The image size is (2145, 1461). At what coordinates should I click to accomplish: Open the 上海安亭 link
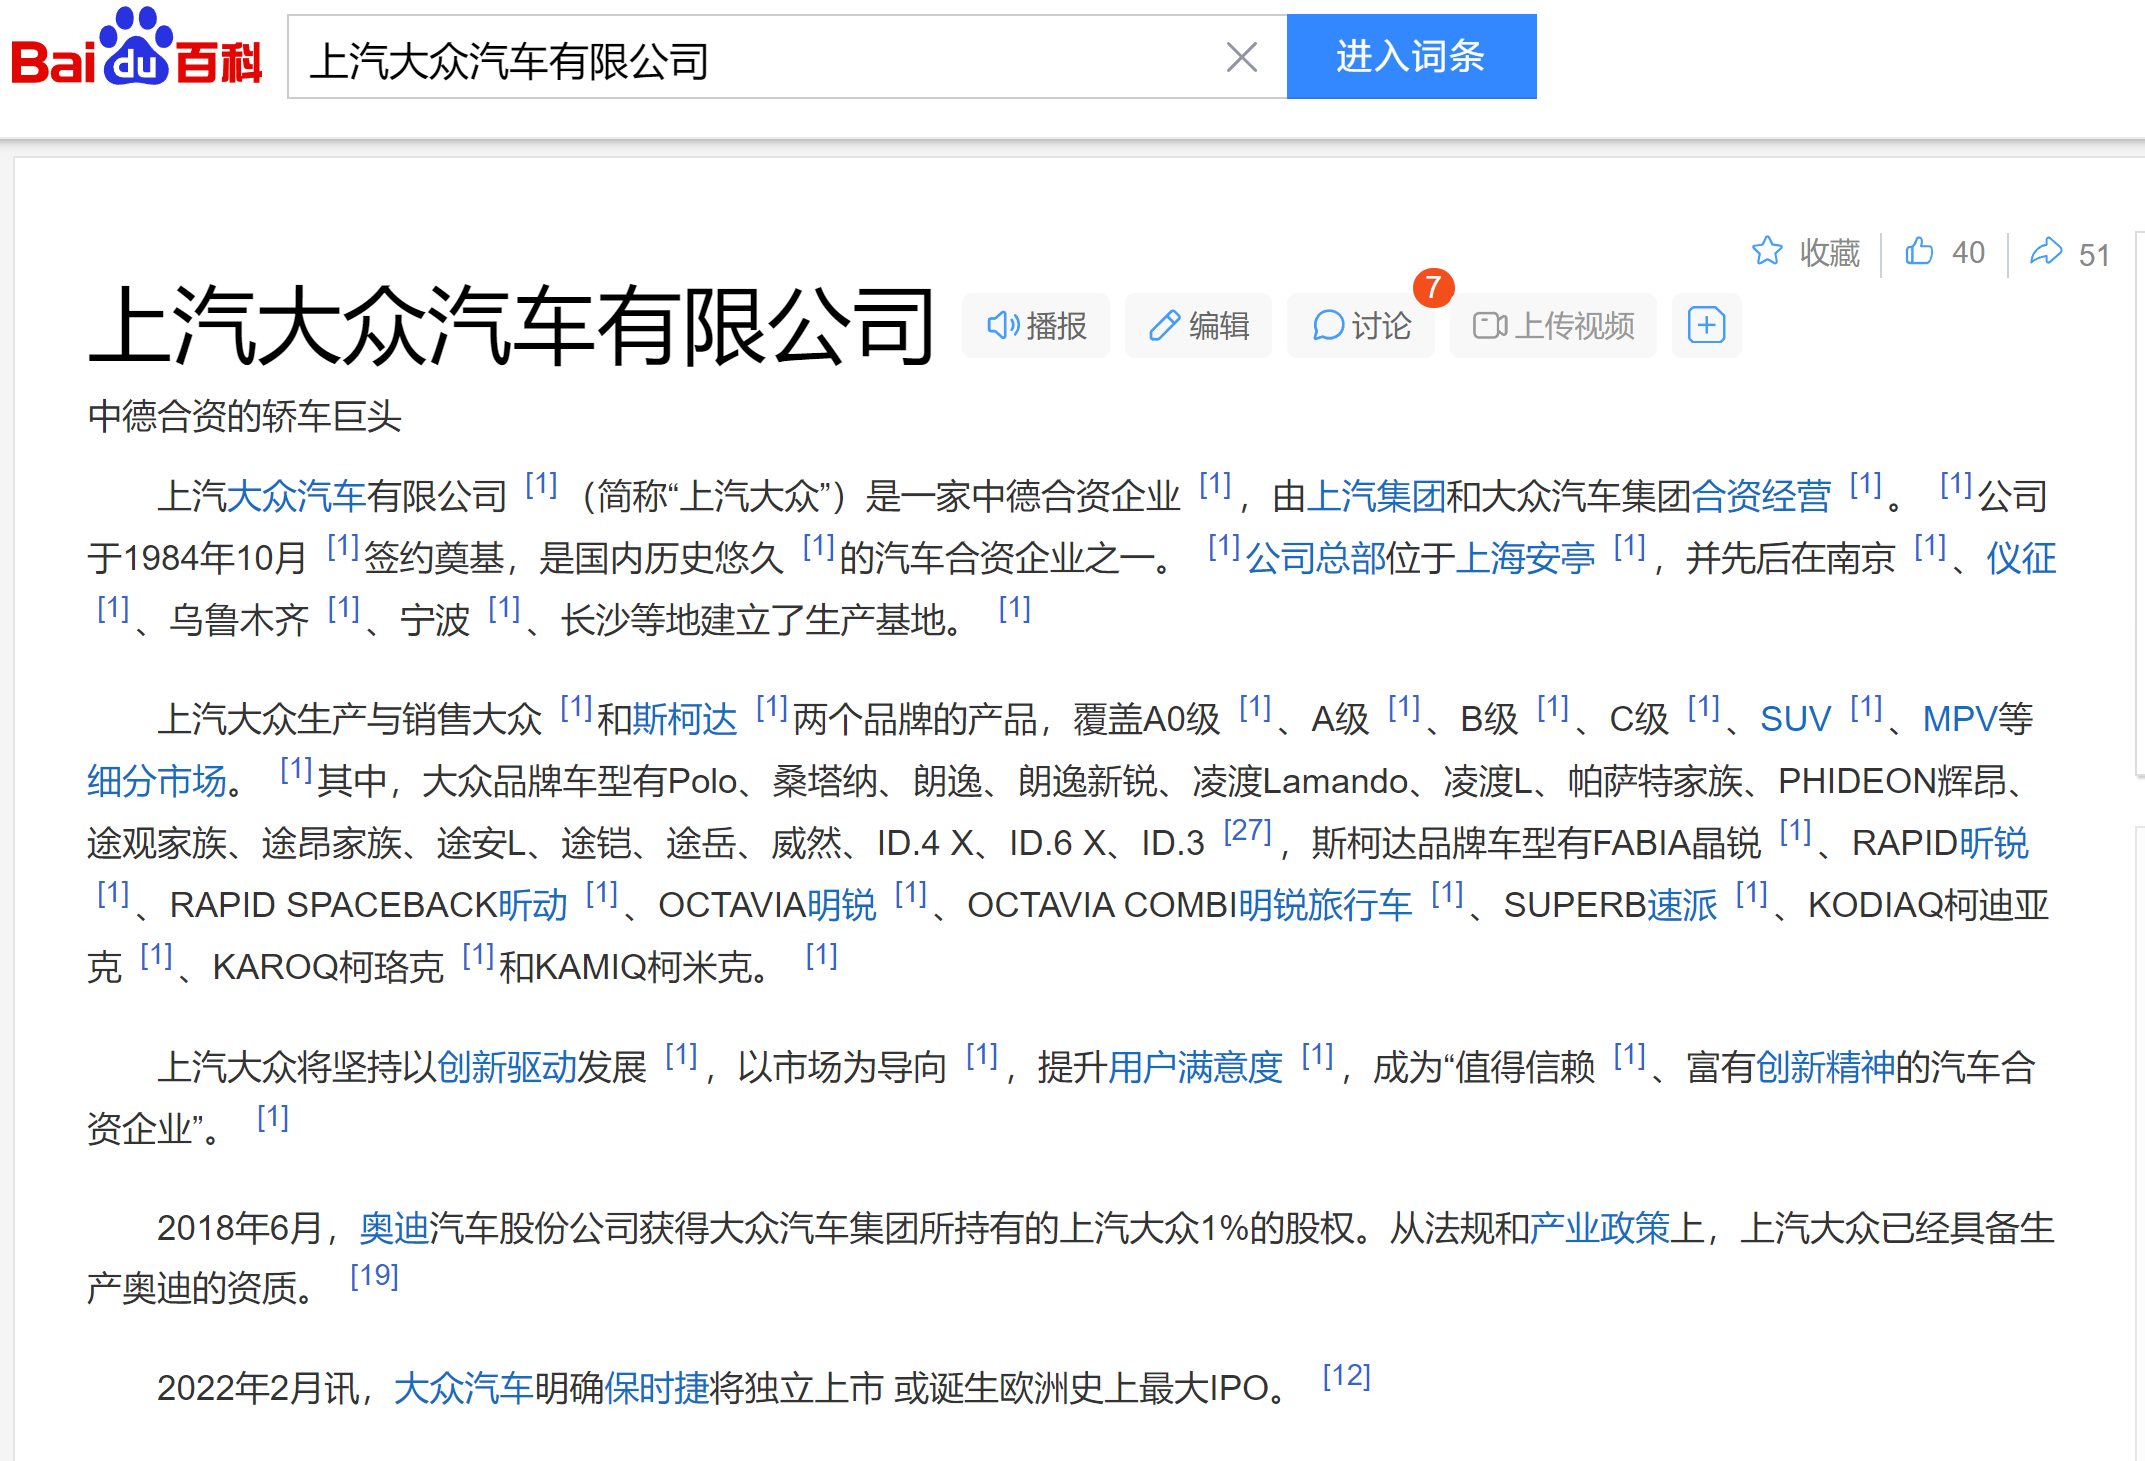1525,558
